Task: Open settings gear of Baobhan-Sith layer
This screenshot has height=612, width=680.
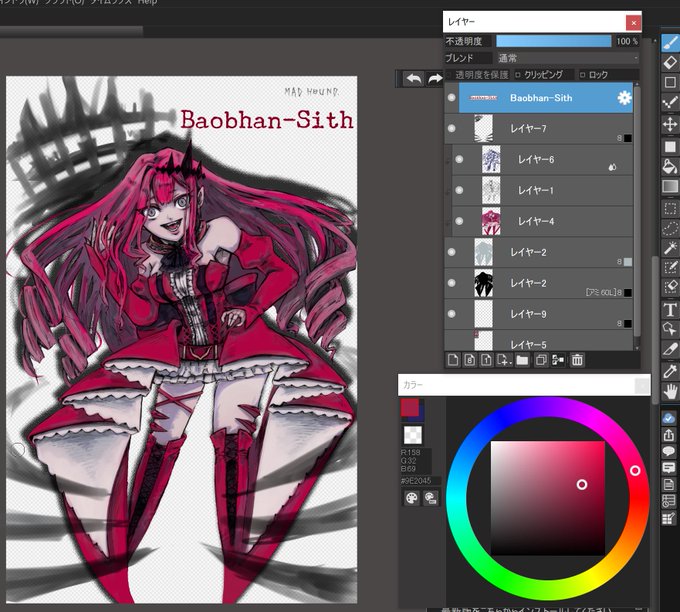Action: coord(624,98)
